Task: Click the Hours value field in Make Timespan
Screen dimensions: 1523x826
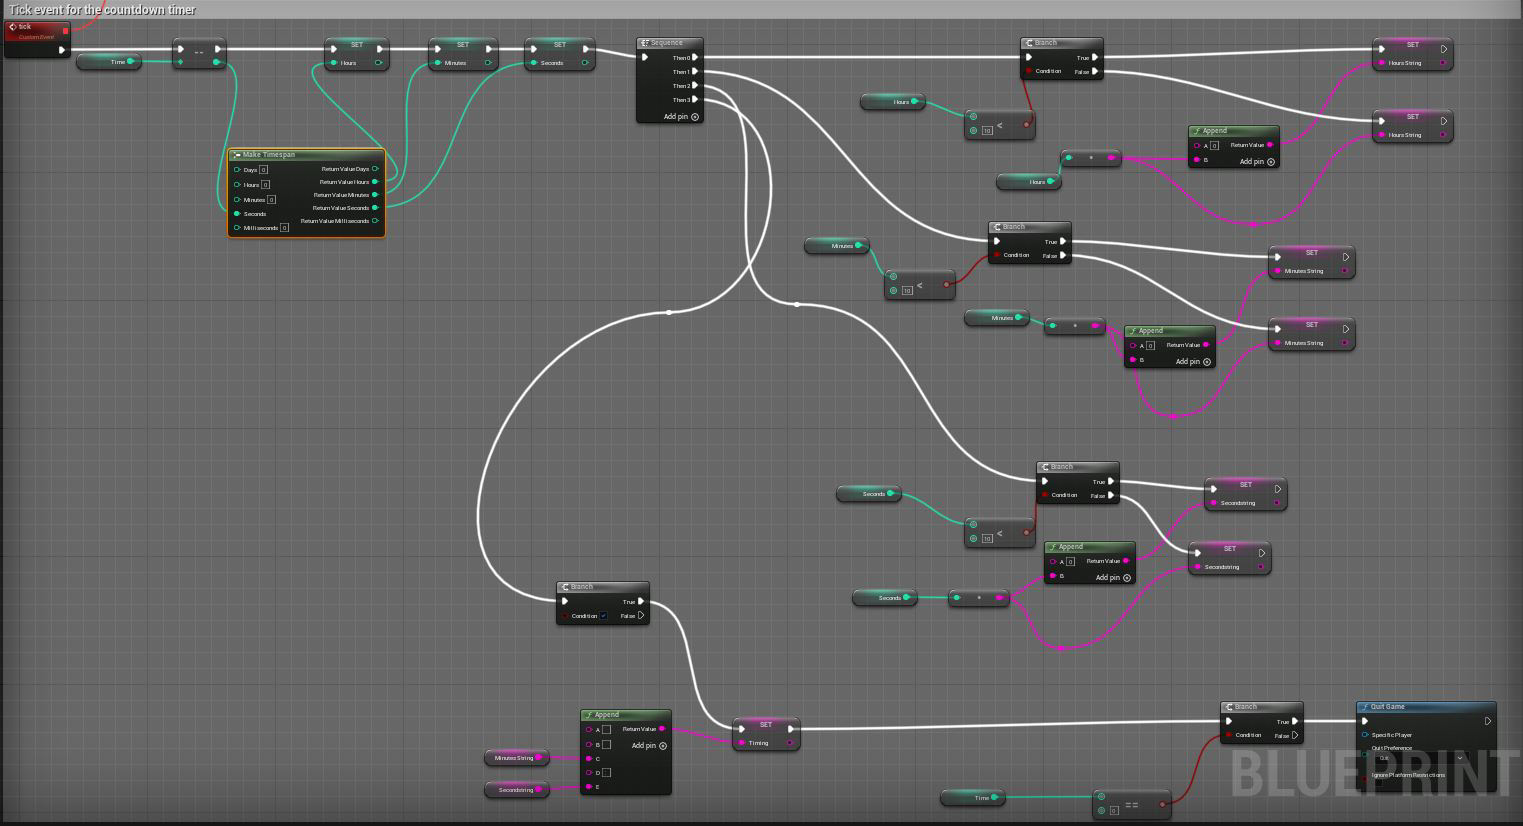Action: [265, 184]
